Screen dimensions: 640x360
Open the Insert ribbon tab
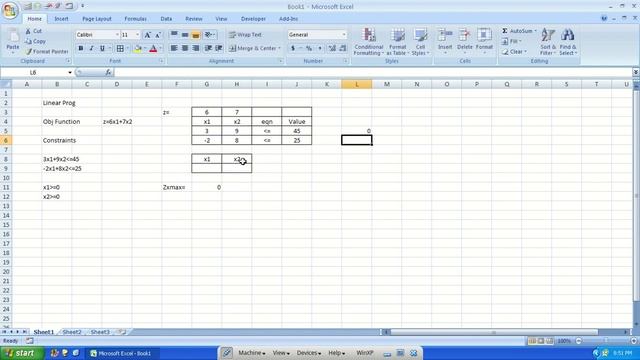click(x=61, y=19)
